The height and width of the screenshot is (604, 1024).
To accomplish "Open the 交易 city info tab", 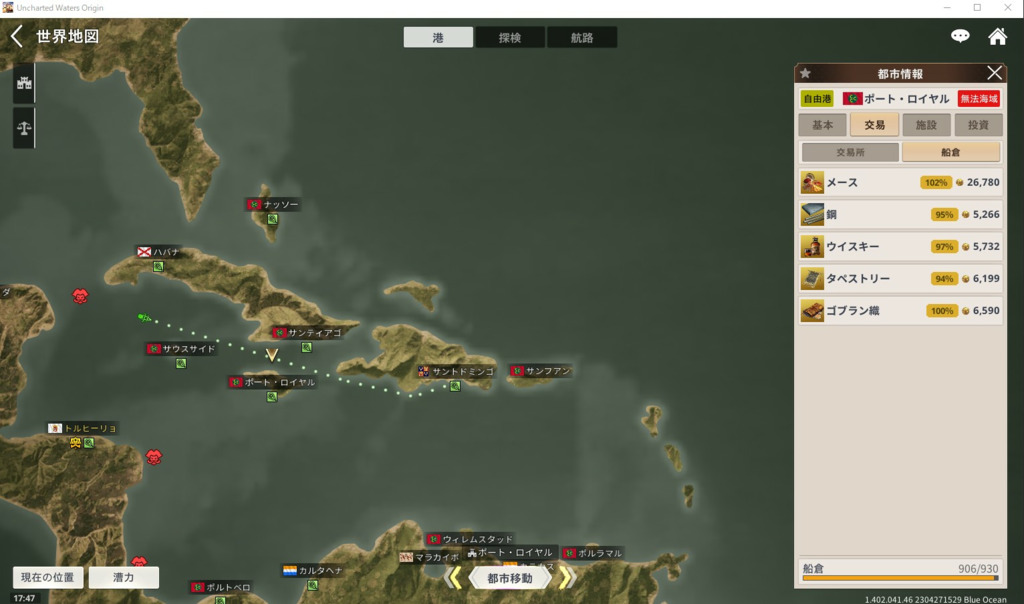I will coord(874,125).
